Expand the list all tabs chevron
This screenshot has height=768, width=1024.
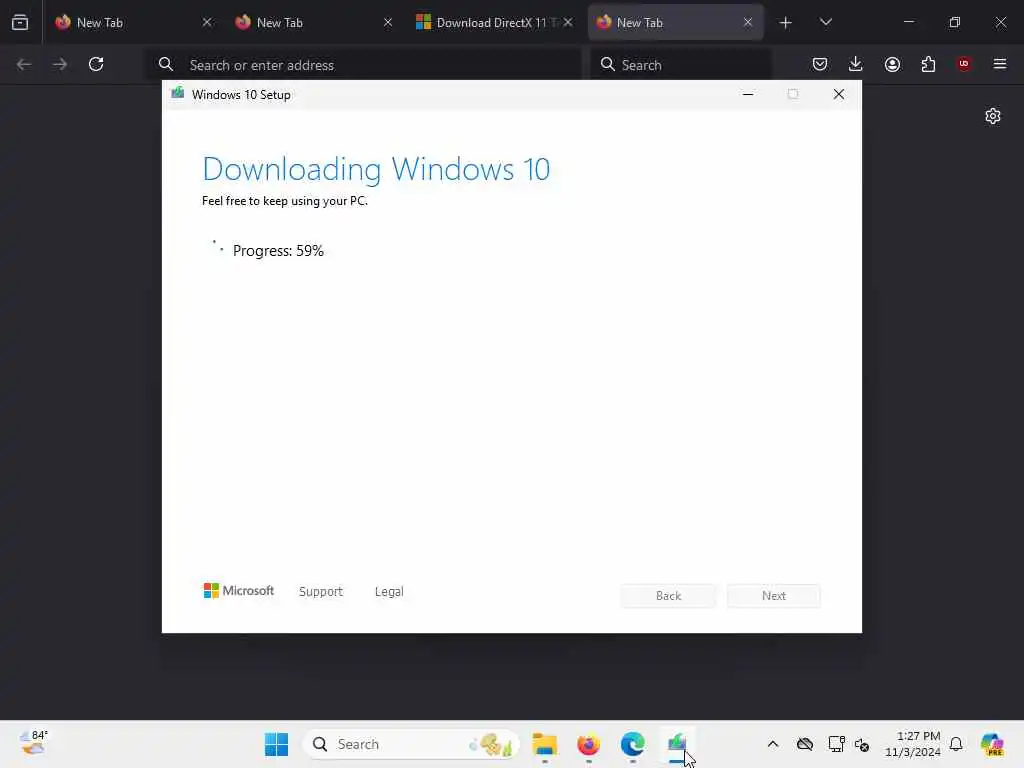[x=826, y=22]
